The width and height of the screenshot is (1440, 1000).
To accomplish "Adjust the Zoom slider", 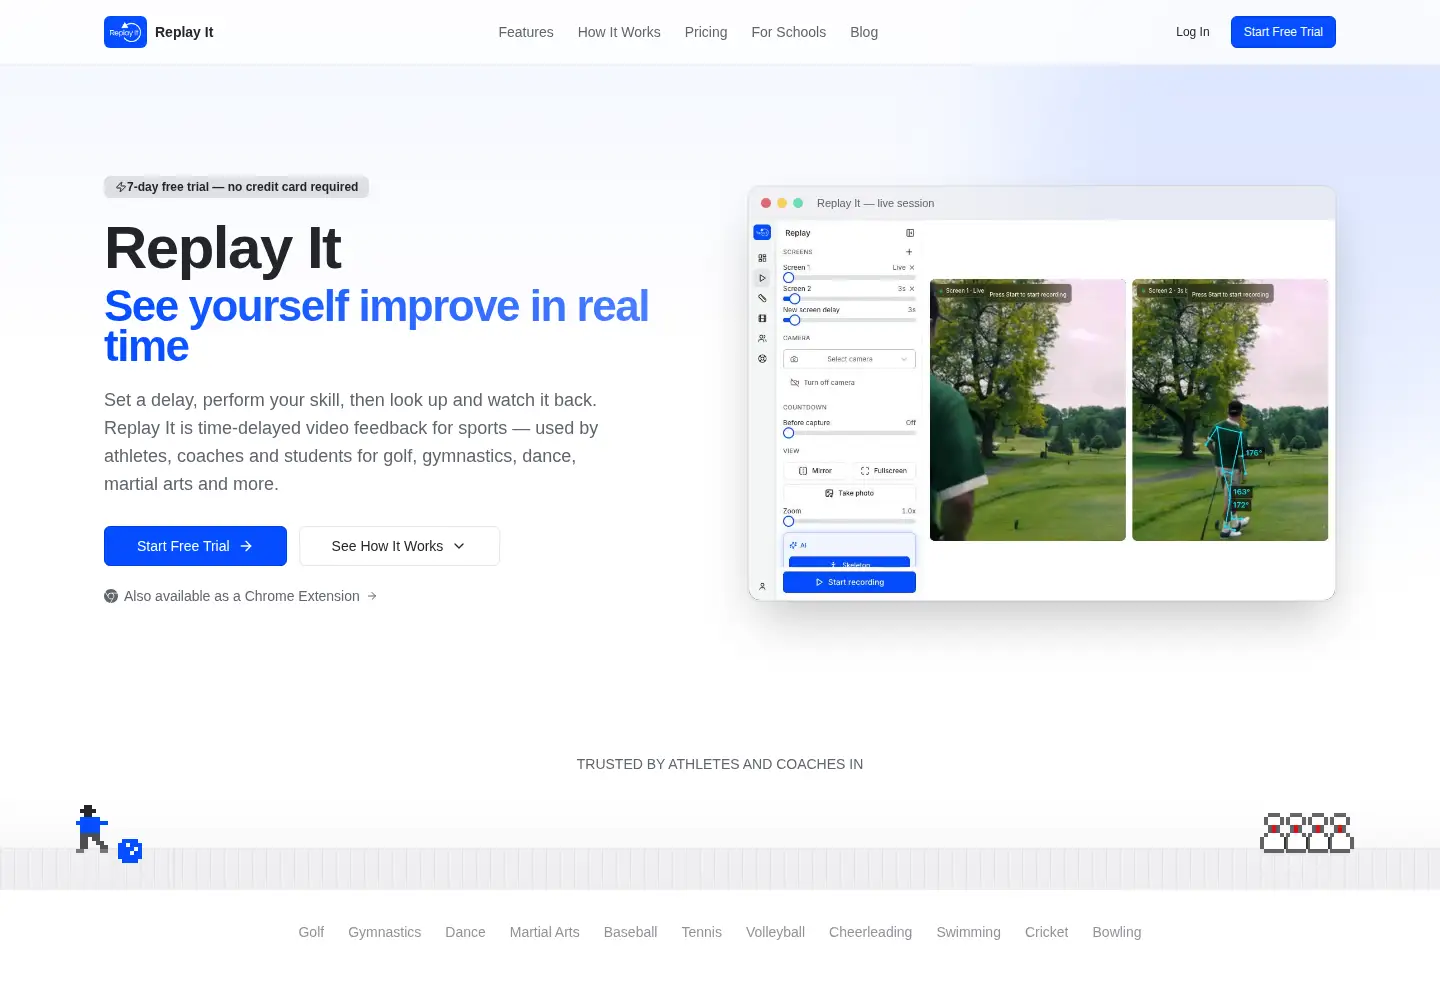I will (x=849, y=521).
